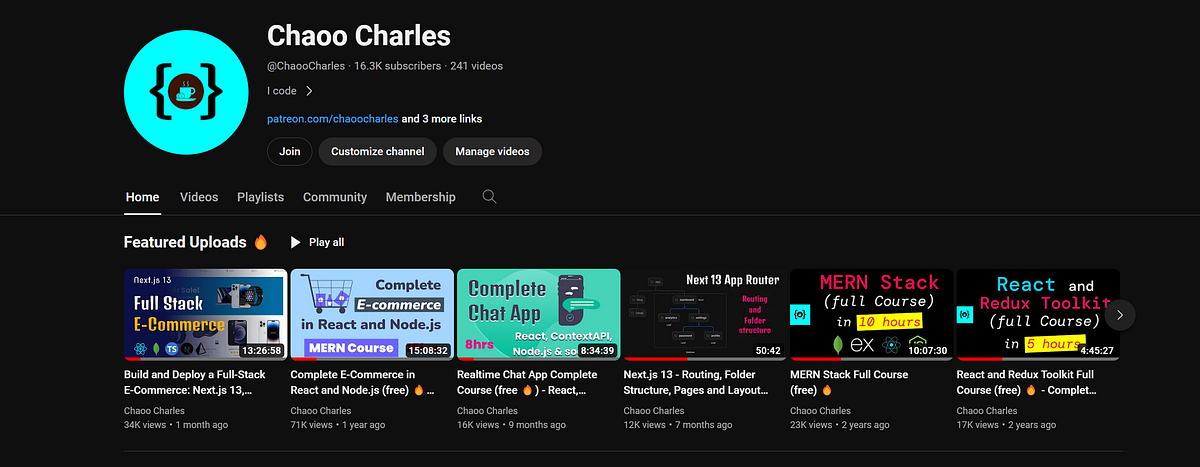Go to the Community tab
This screenshot has width=1200, height=467.
pyautogui.click(x=335, y=197)
